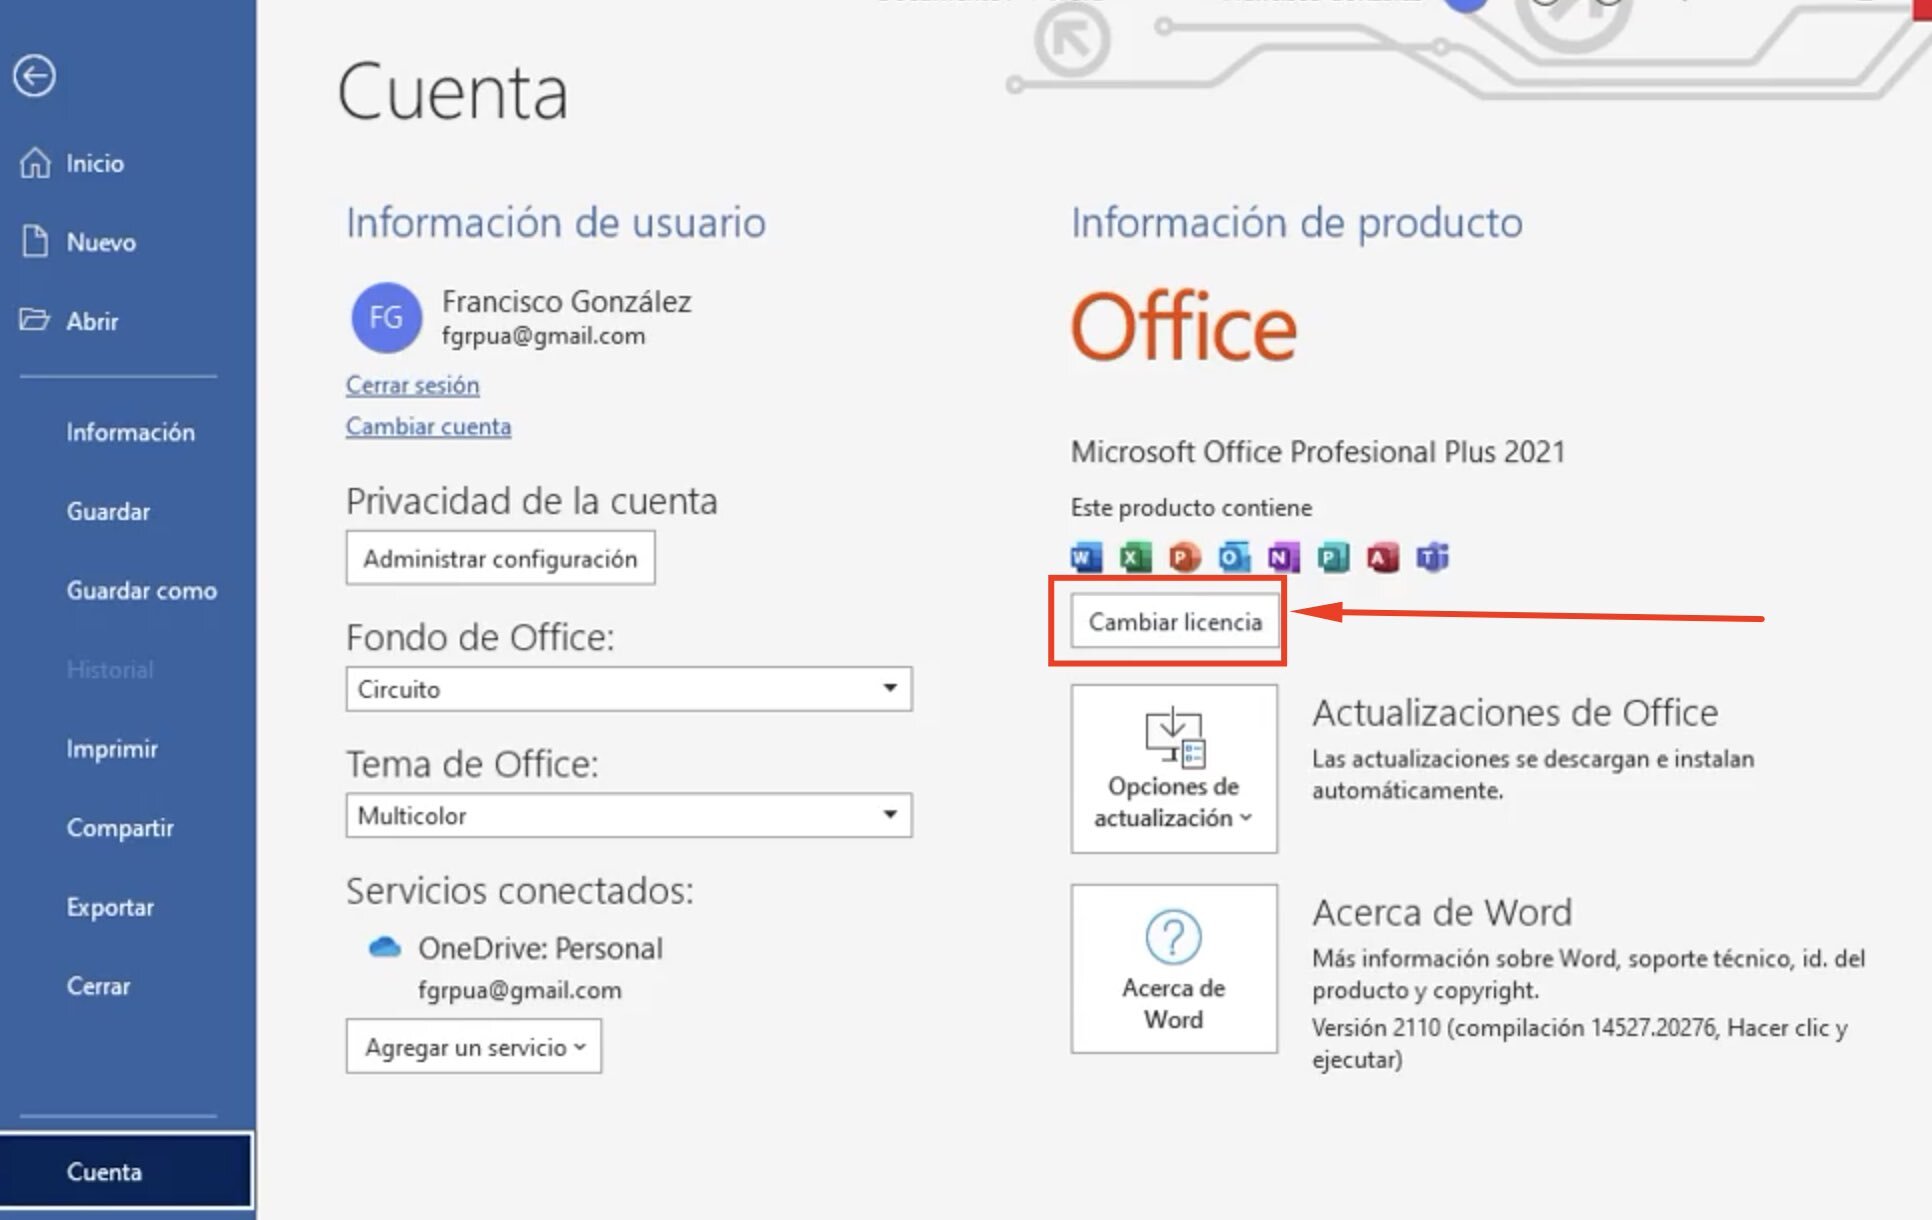Click the Access icon

(x=1381, y=558)
